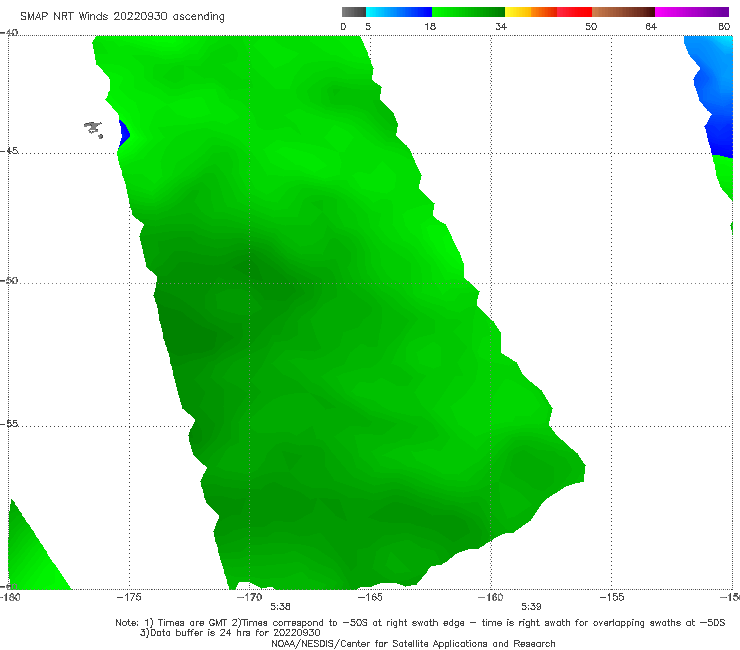Click the magenta segment of the color scale
This screenshot has height=650, width=740.
pyautogui.click(x=692, y=12)
